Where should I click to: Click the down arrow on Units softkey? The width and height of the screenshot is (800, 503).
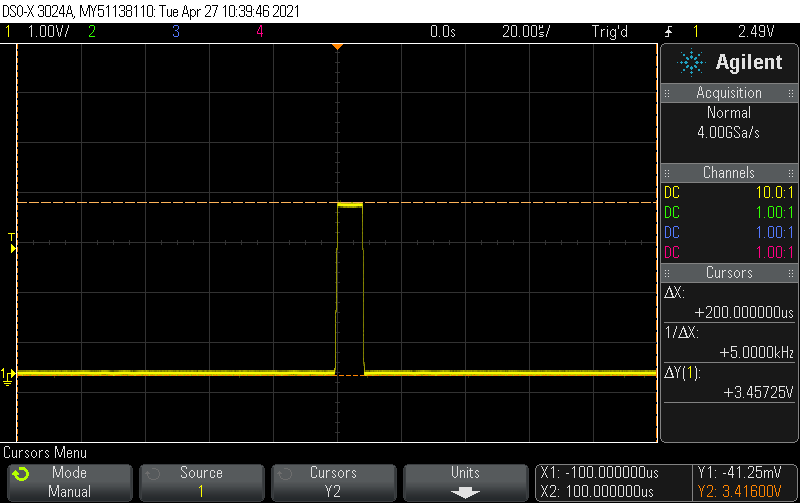click(x=465, y=493)
